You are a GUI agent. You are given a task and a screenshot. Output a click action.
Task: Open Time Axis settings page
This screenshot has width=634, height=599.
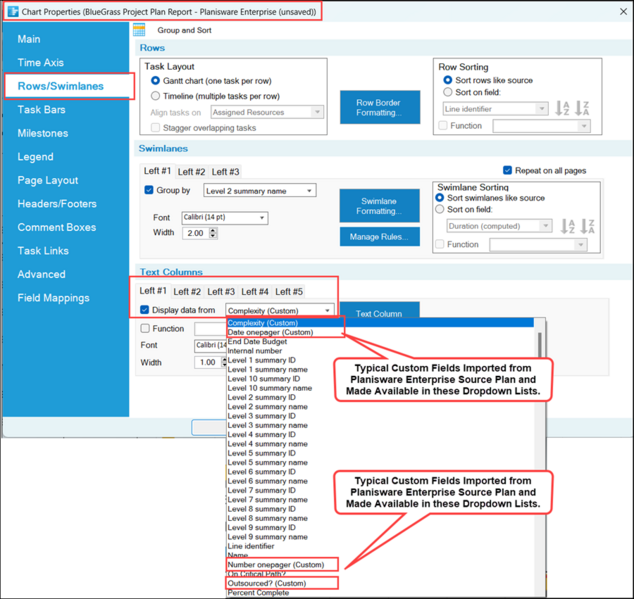pos(40,63)
